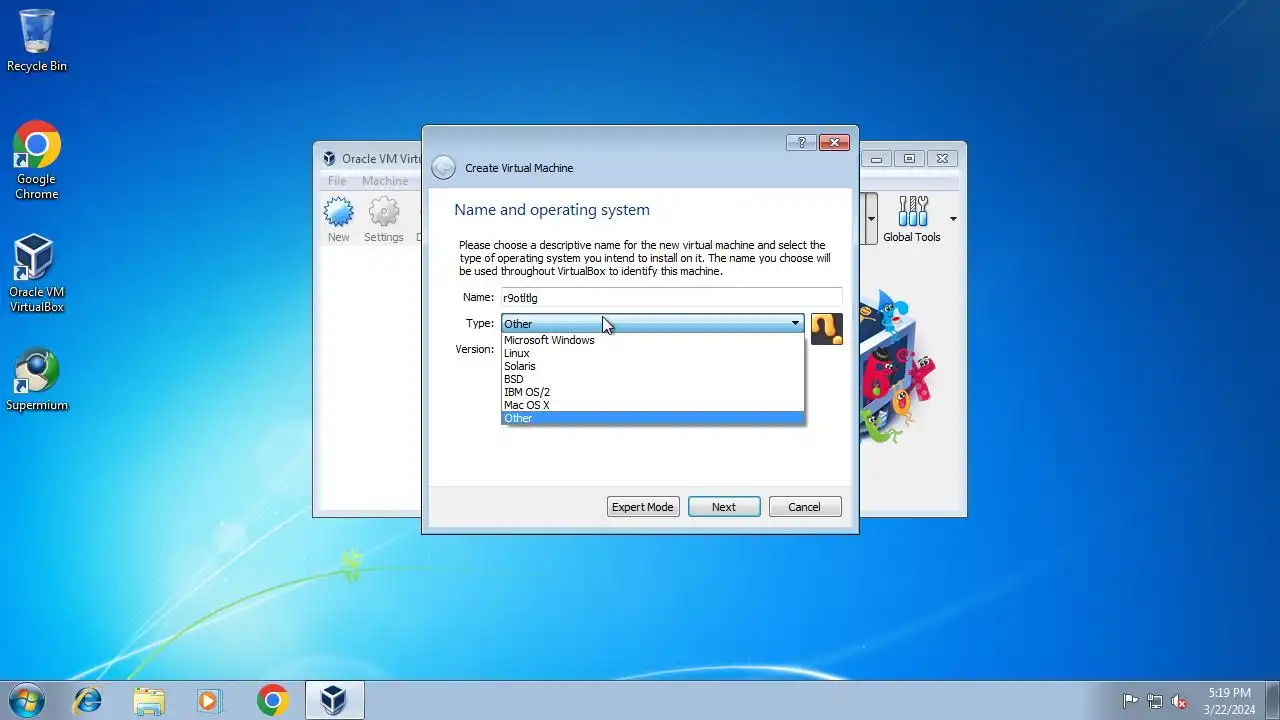Click New toolbar icon in VirtualBox Manager
The height and width of the screenshot is (720, 1280).
click(x=339, y=220)
